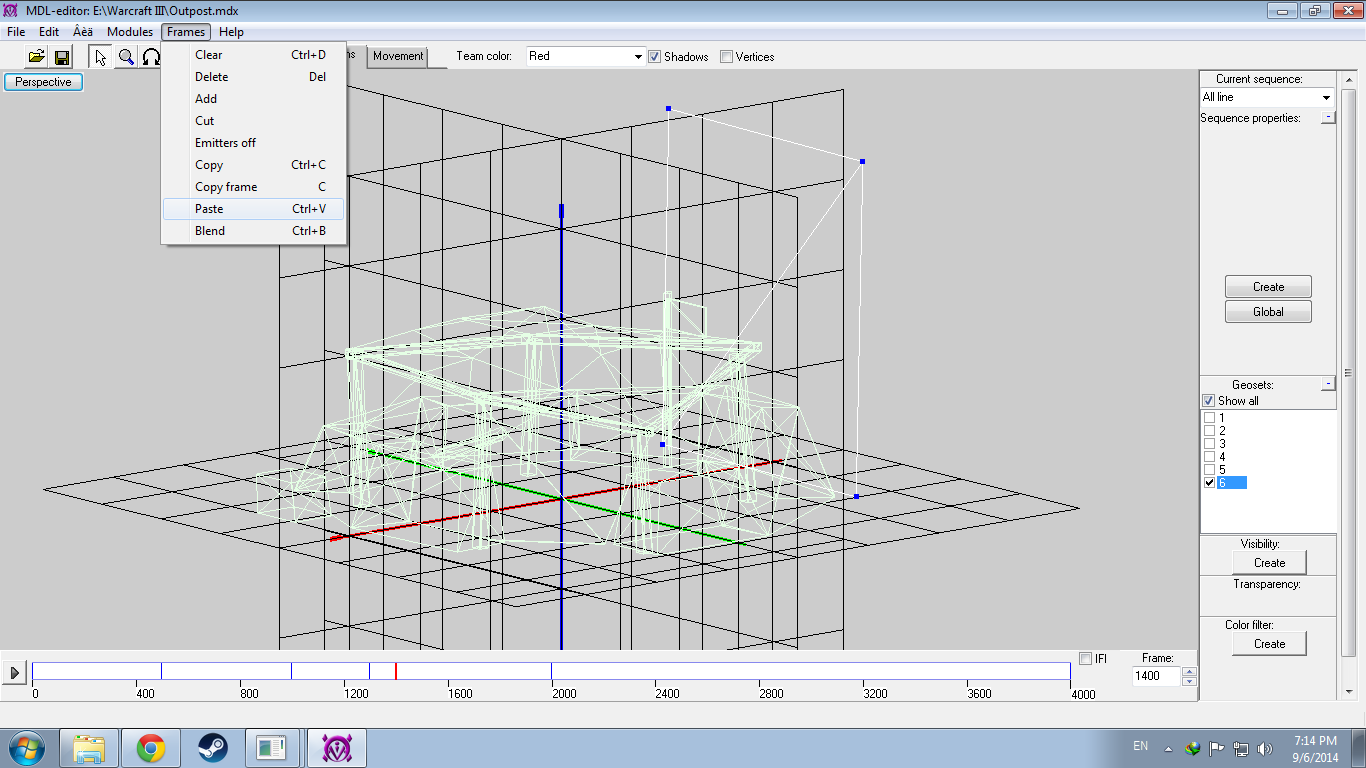The width and height of the screenshot is (1366, 768).
Task: Click Create under Visibility
Action: coord(1269,563)
